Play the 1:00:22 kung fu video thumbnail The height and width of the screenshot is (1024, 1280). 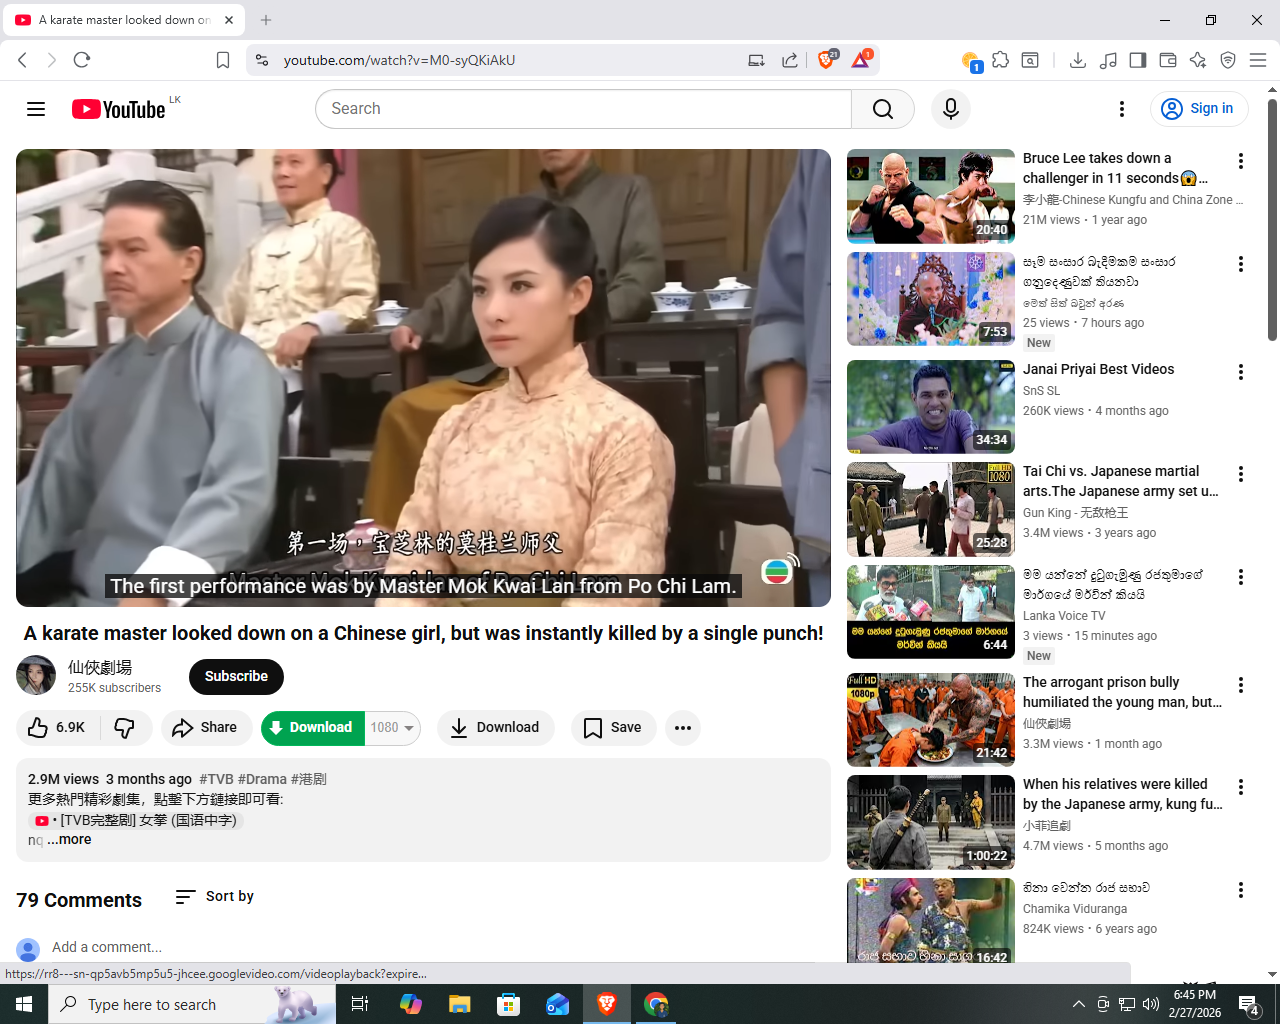tap(931, 822)
